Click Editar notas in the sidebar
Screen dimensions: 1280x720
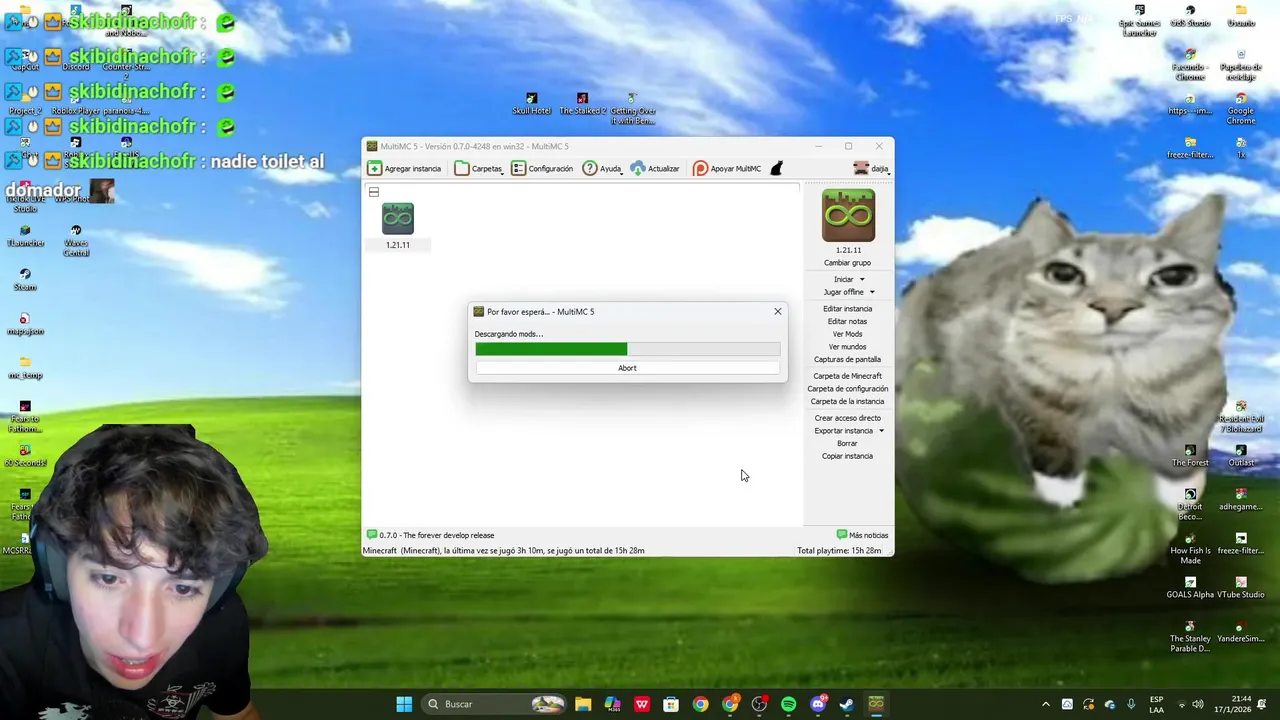click(x=847, y=322)
